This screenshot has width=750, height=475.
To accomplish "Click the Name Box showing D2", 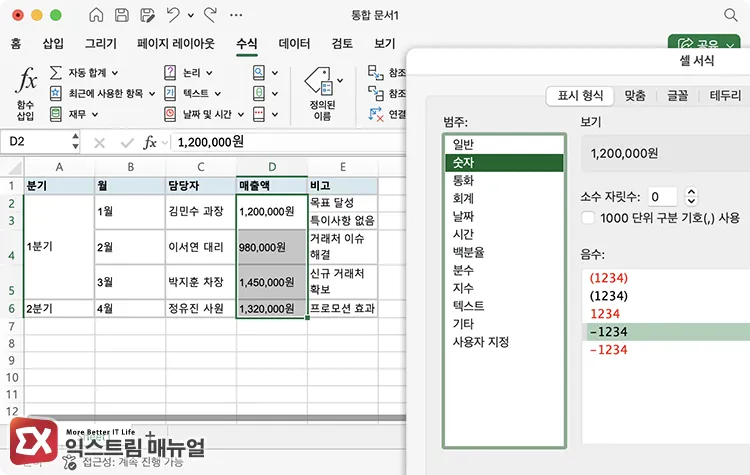I will (36, 142).
